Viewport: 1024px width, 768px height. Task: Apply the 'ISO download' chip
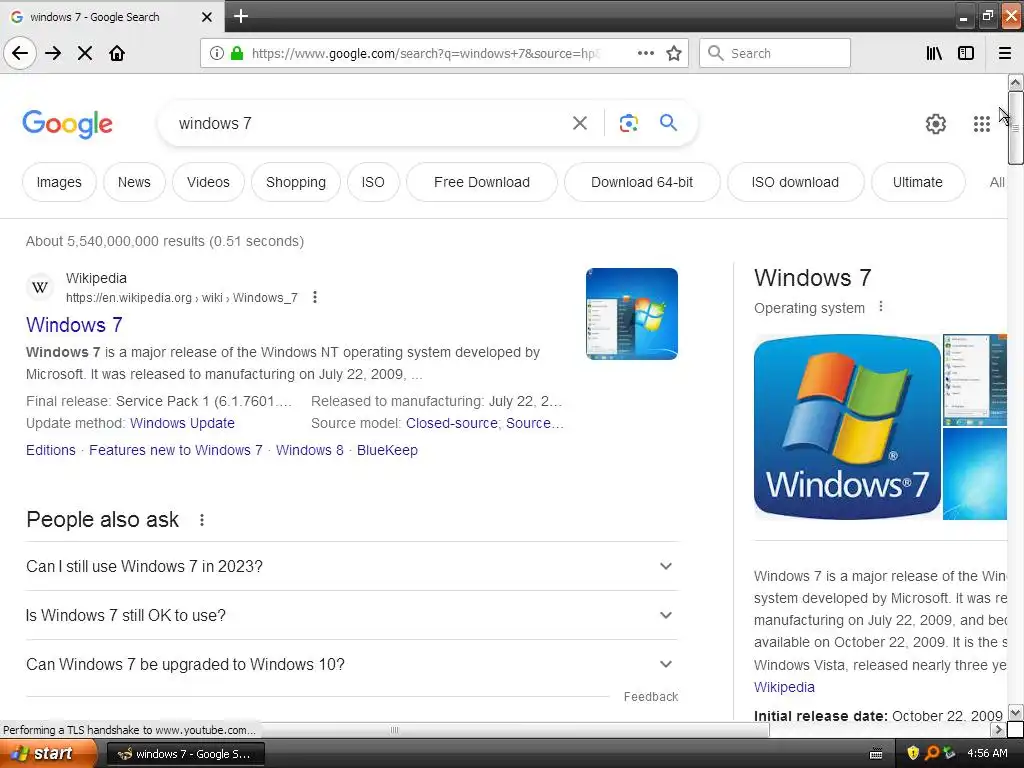[x=795, y=182]
